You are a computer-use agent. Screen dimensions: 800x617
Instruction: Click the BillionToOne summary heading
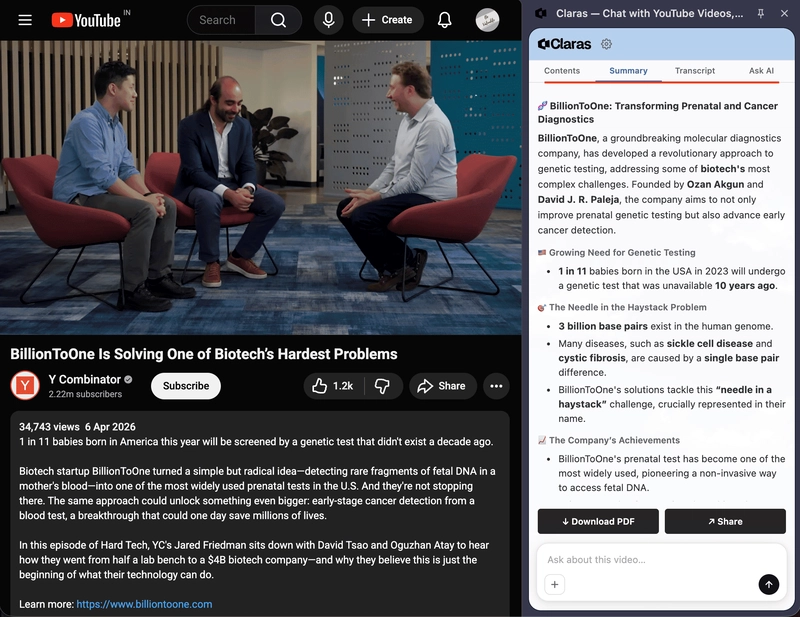658,112
